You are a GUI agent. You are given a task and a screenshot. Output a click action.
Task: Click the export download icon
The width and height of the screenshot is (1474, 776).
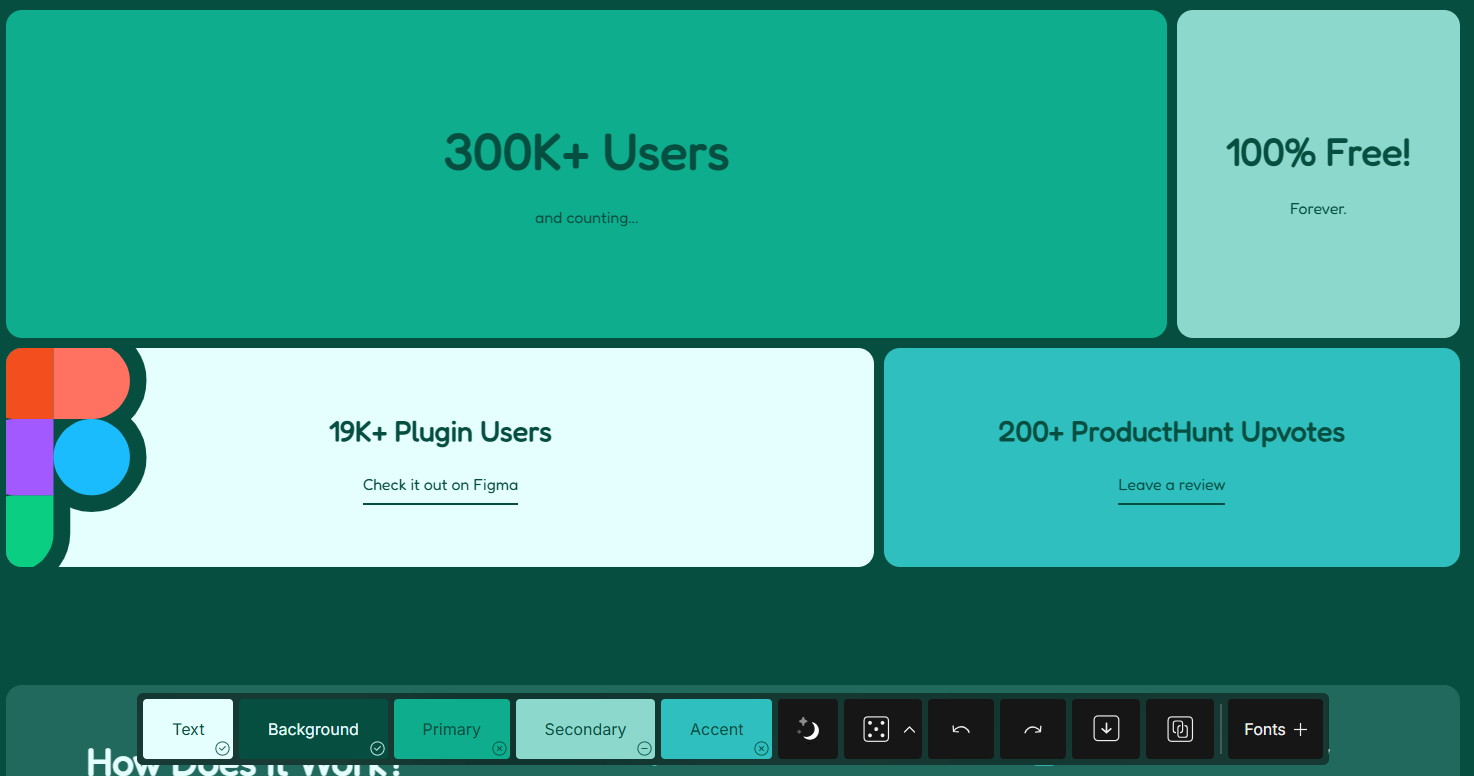tap(1105, 729)
